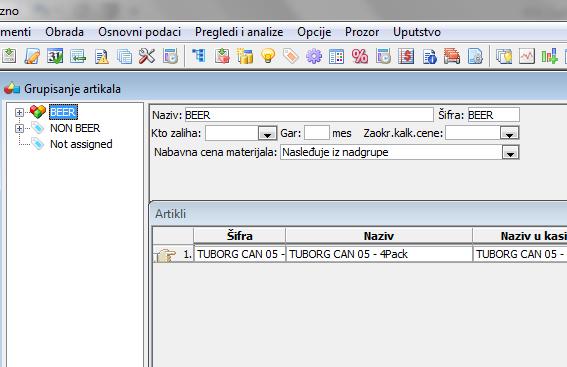This screenshot has width=567, height=367.
Task: Click the red import with arrow icon
Action: pos(222,56)
